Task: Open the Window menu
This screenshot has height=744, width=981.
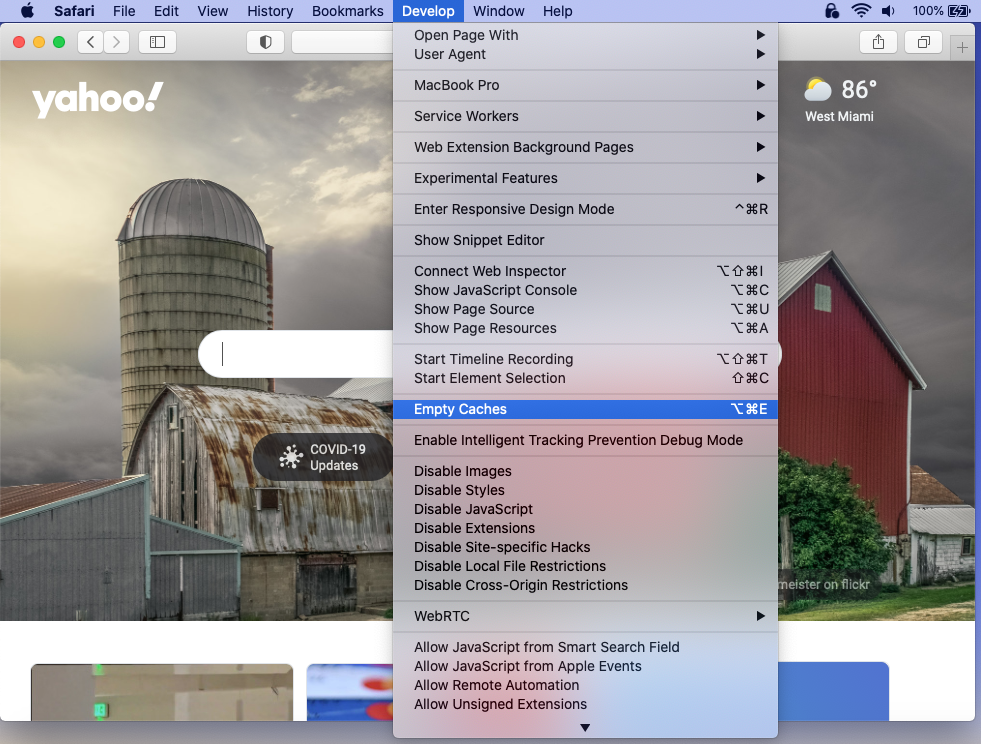Action: click(499, 11)
